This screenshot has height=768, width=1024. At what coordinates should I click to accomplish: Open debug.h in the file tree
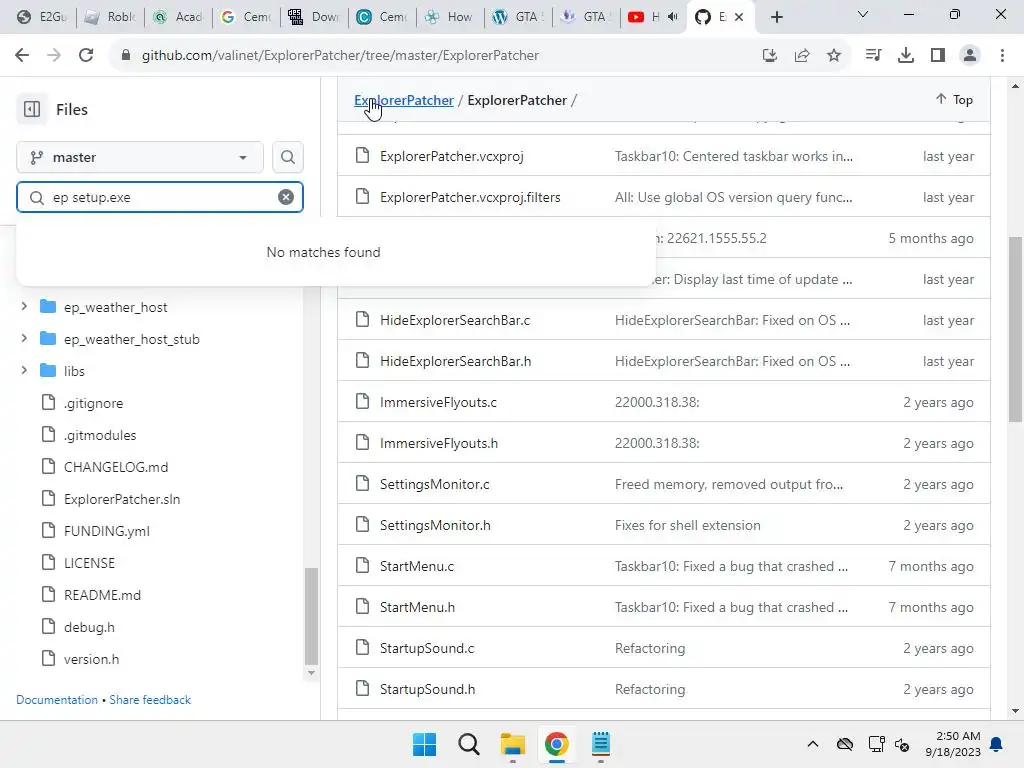89,627
